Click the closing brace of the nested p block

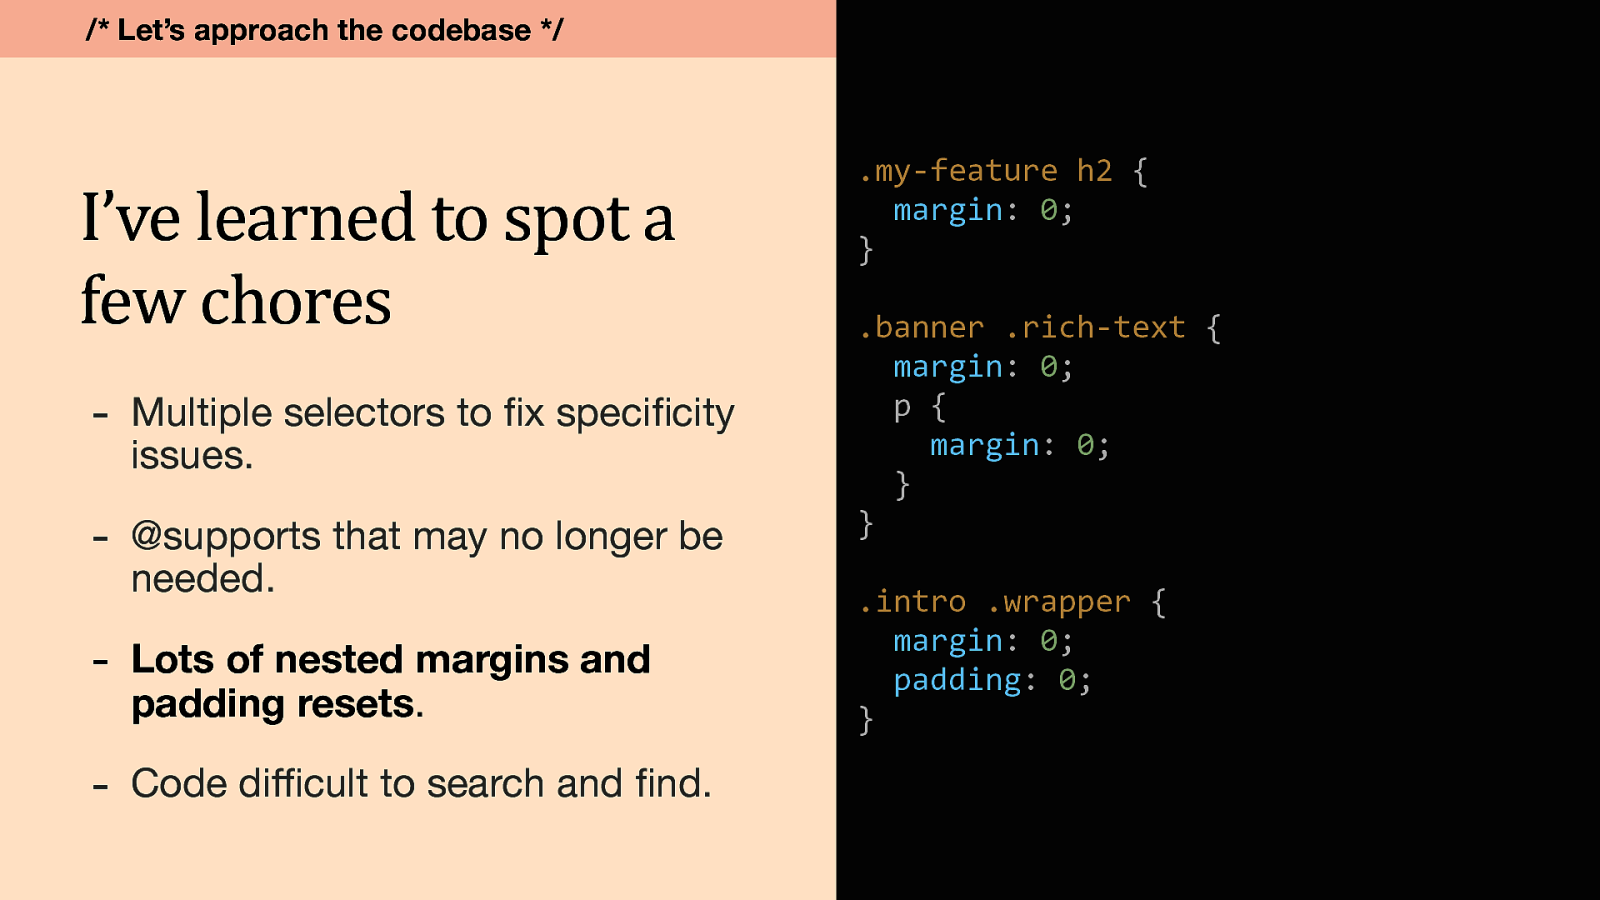(x=902, y=485)
